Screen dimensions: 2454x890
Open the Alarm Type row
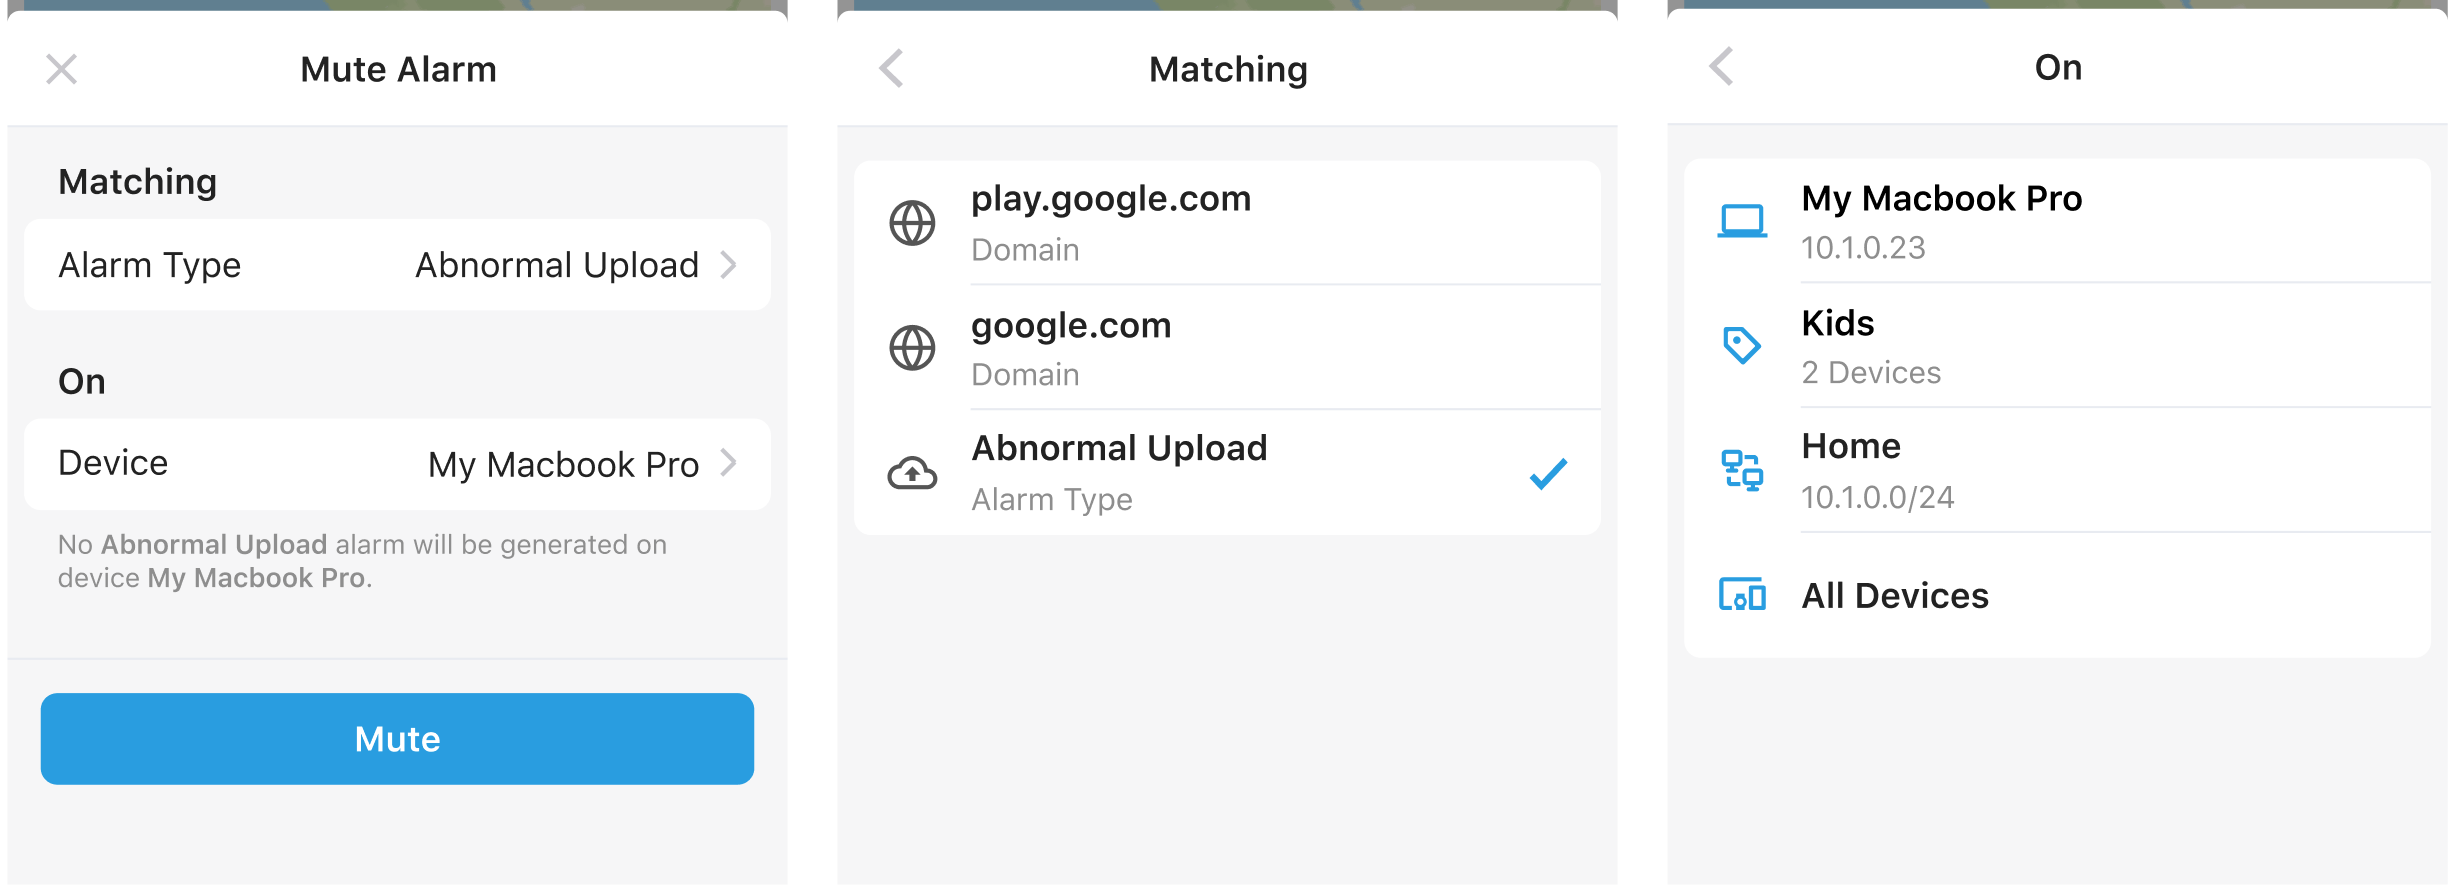click(x=397, y=265)
